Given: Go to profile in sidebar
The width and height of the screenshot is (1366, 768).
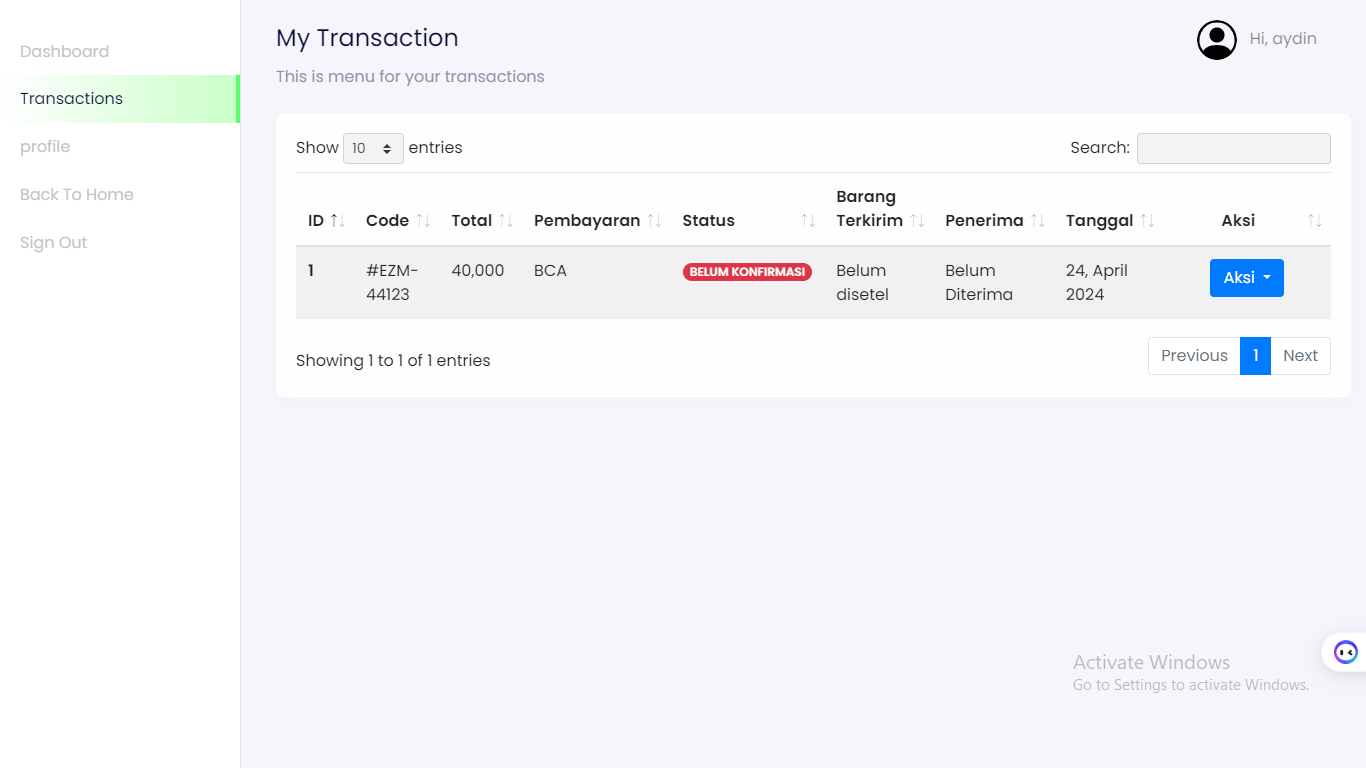Looking at the screenshot, I should tap(45, 147).
